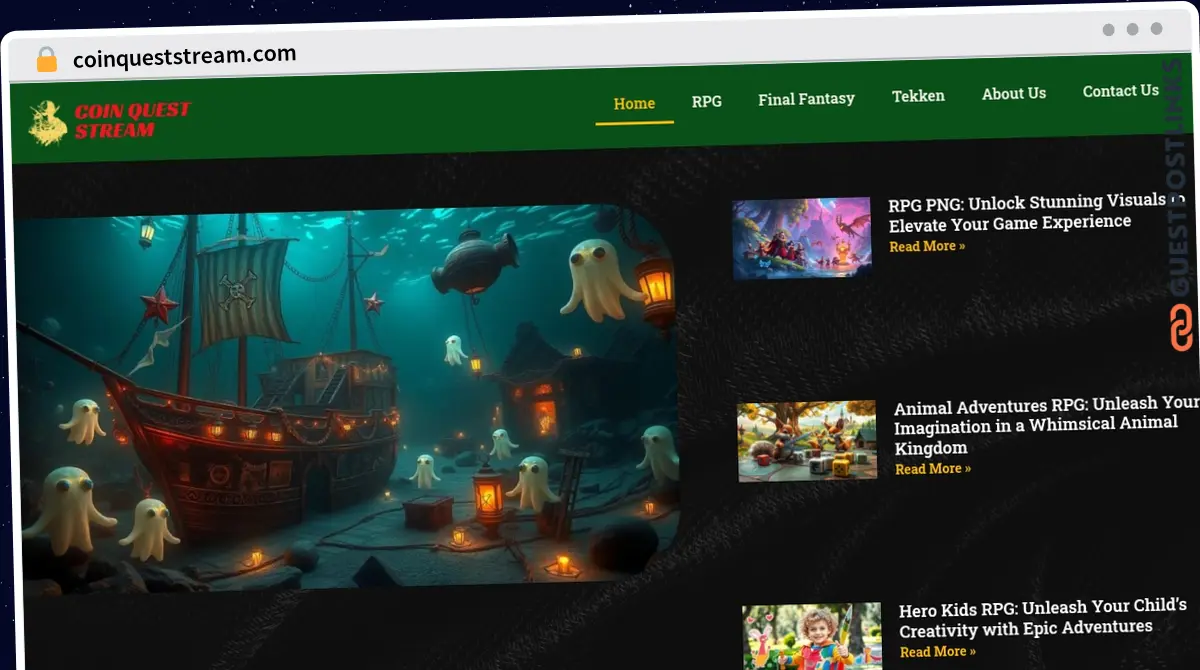Click the last gray window control dot
The width and height of the screenshot is (1200, 670).
click(x=1157, y=29)
